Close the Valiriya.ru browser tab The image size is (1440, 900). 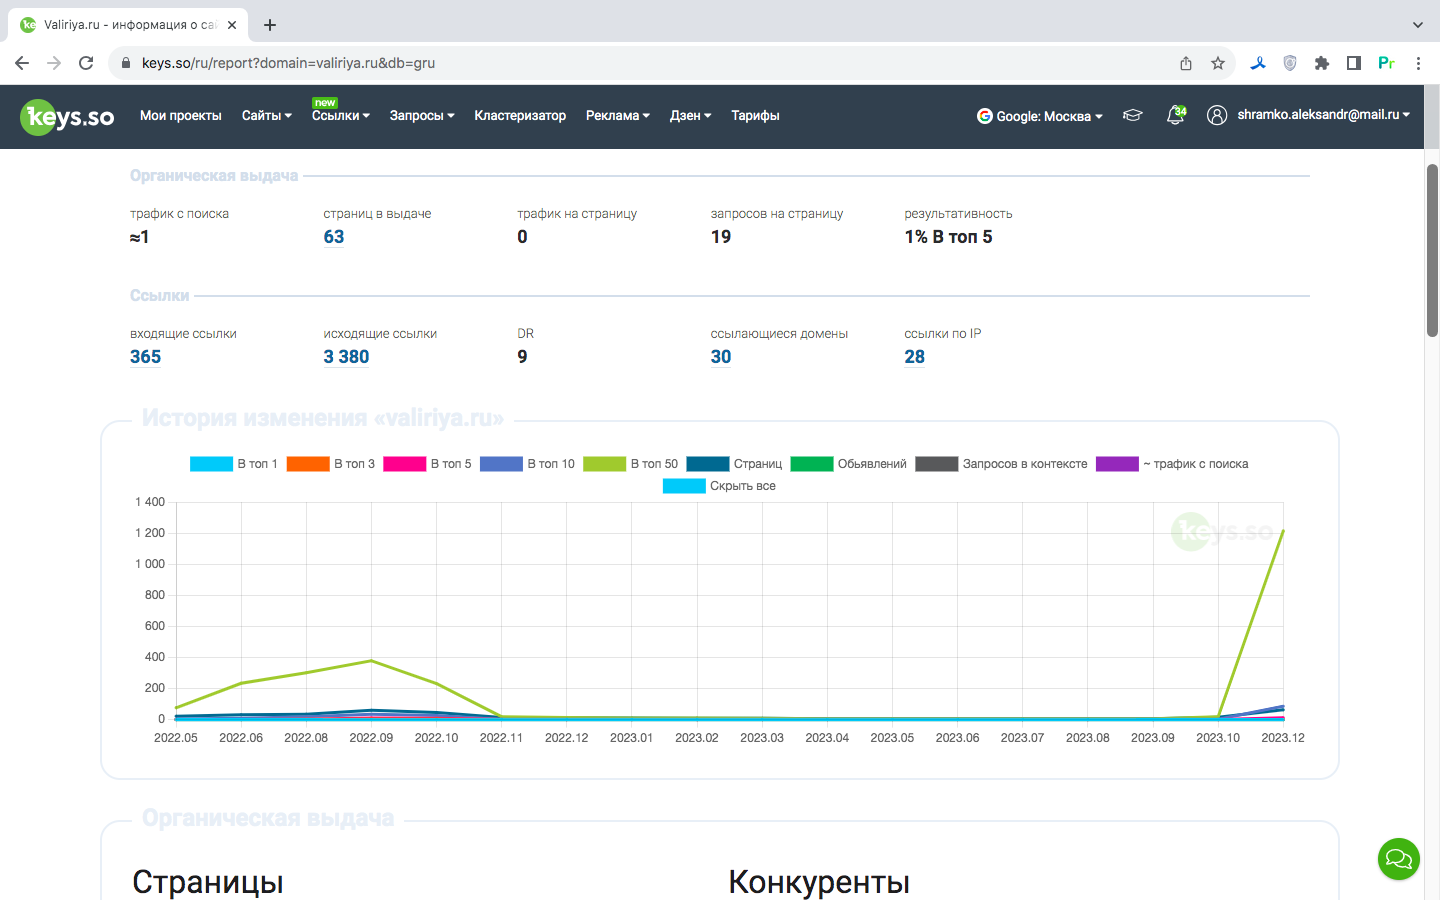pyautogui.click(x=232, y=24)
